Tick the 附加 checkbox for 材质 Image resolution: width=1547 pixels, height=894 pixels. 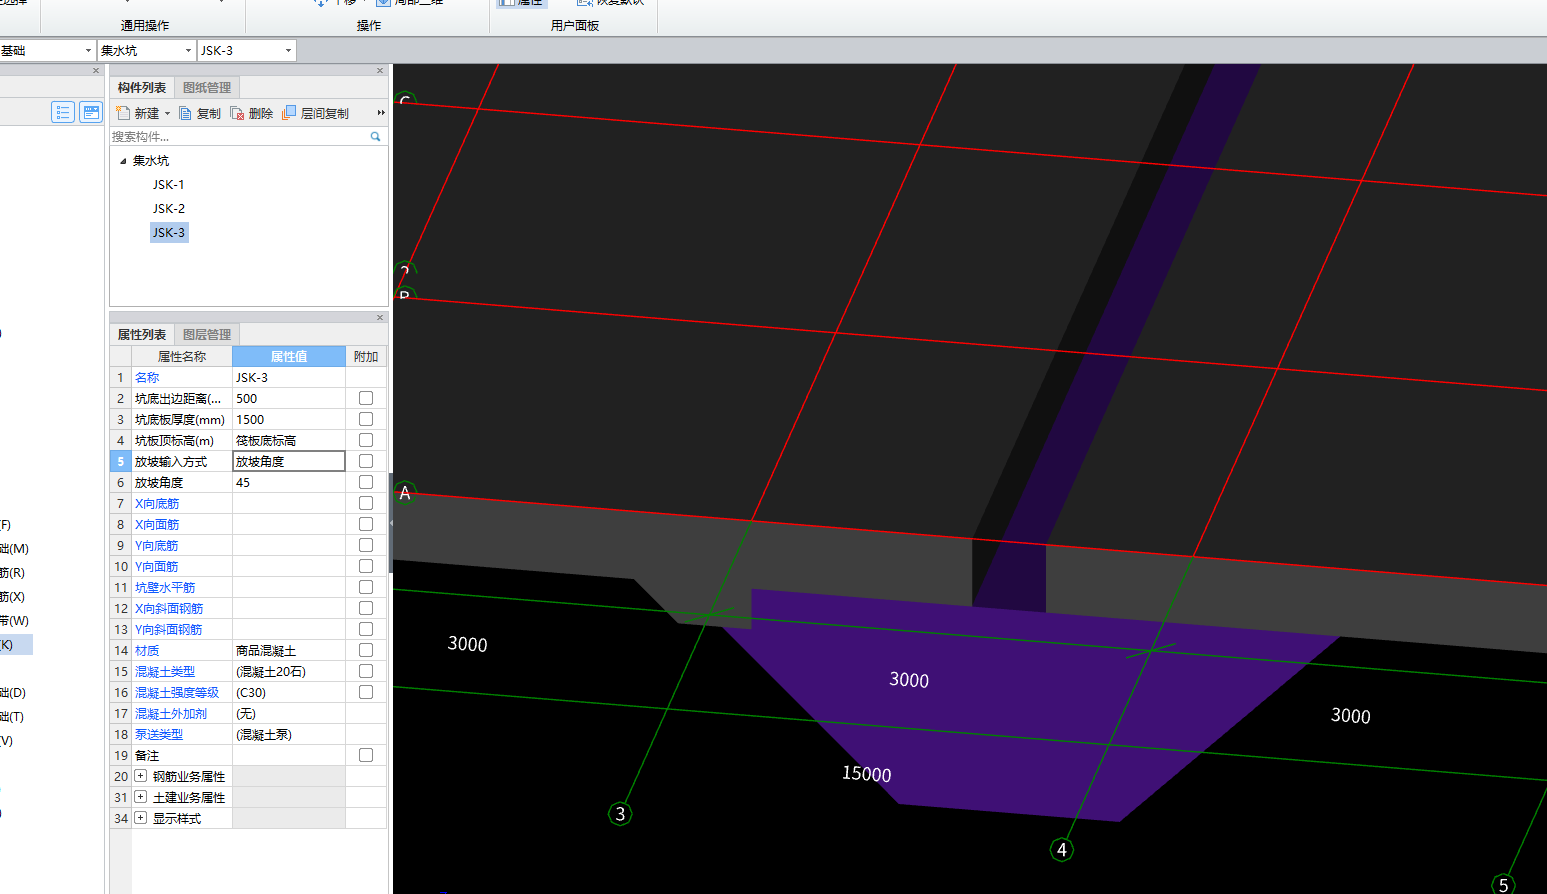pos(366,650)
